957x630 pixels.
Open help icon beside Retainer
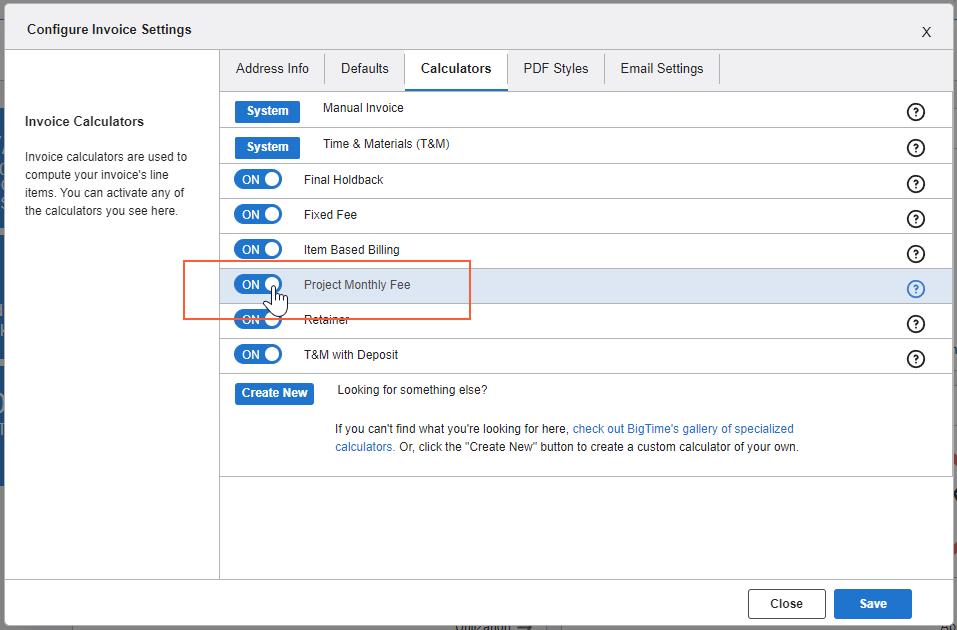click(915, 324)
